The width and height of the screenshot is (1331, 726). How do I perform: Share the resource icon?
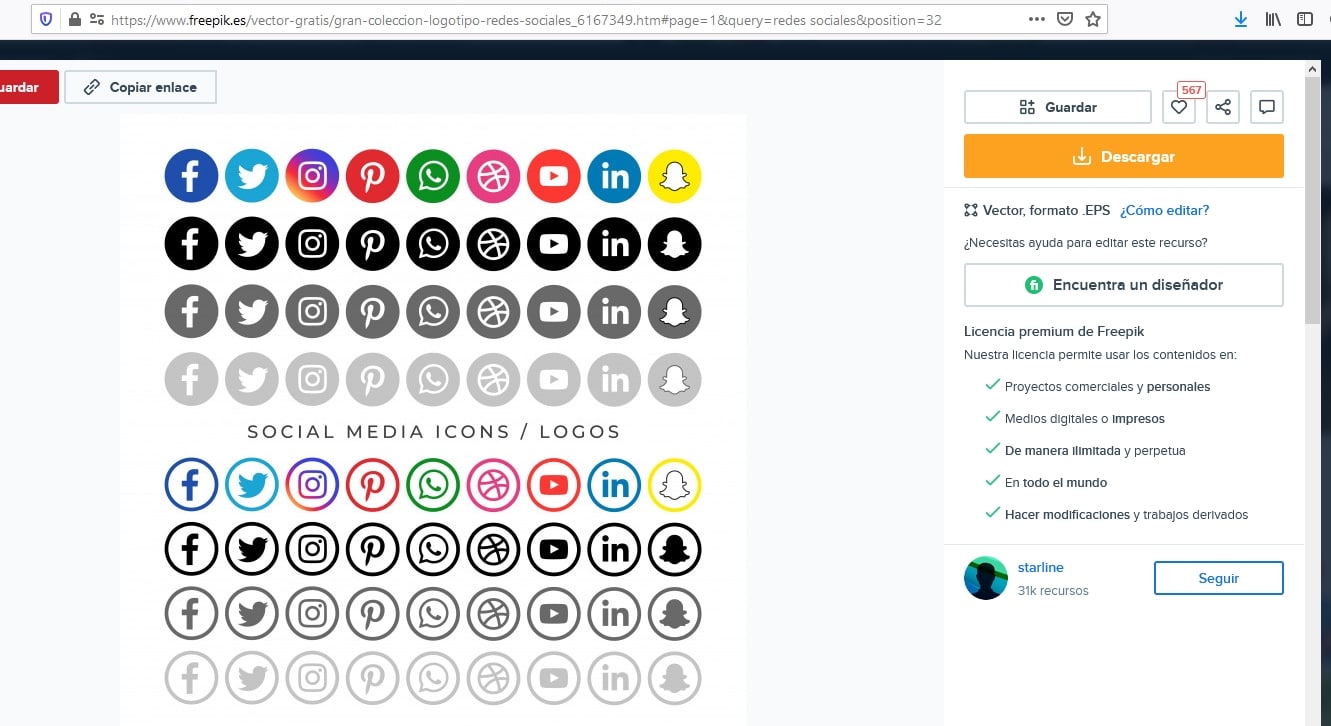1223,107
